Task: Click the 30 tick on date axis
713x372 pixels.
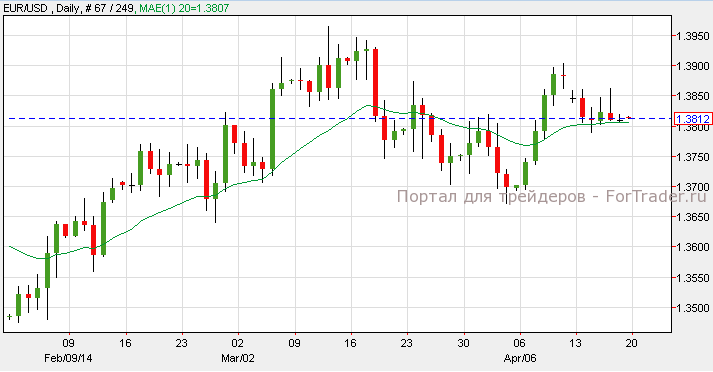Action: coord(463,343)
